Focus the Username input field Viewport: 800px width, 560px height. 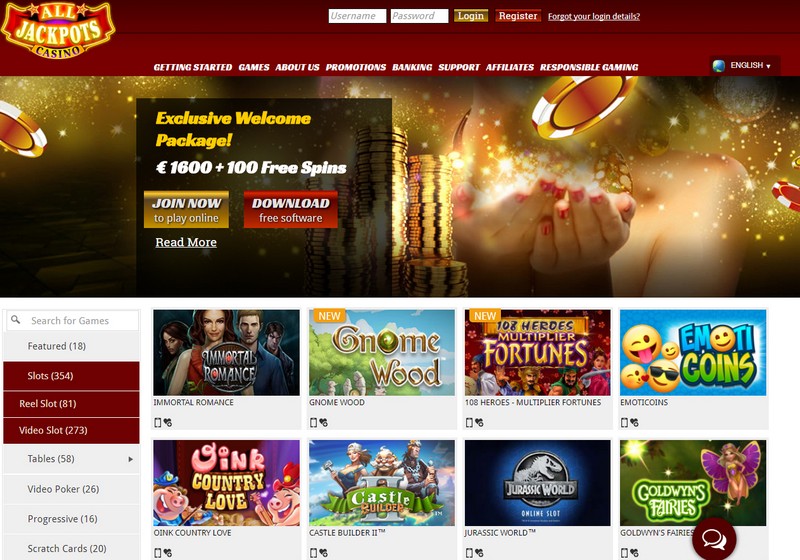[x=357, y=16]
